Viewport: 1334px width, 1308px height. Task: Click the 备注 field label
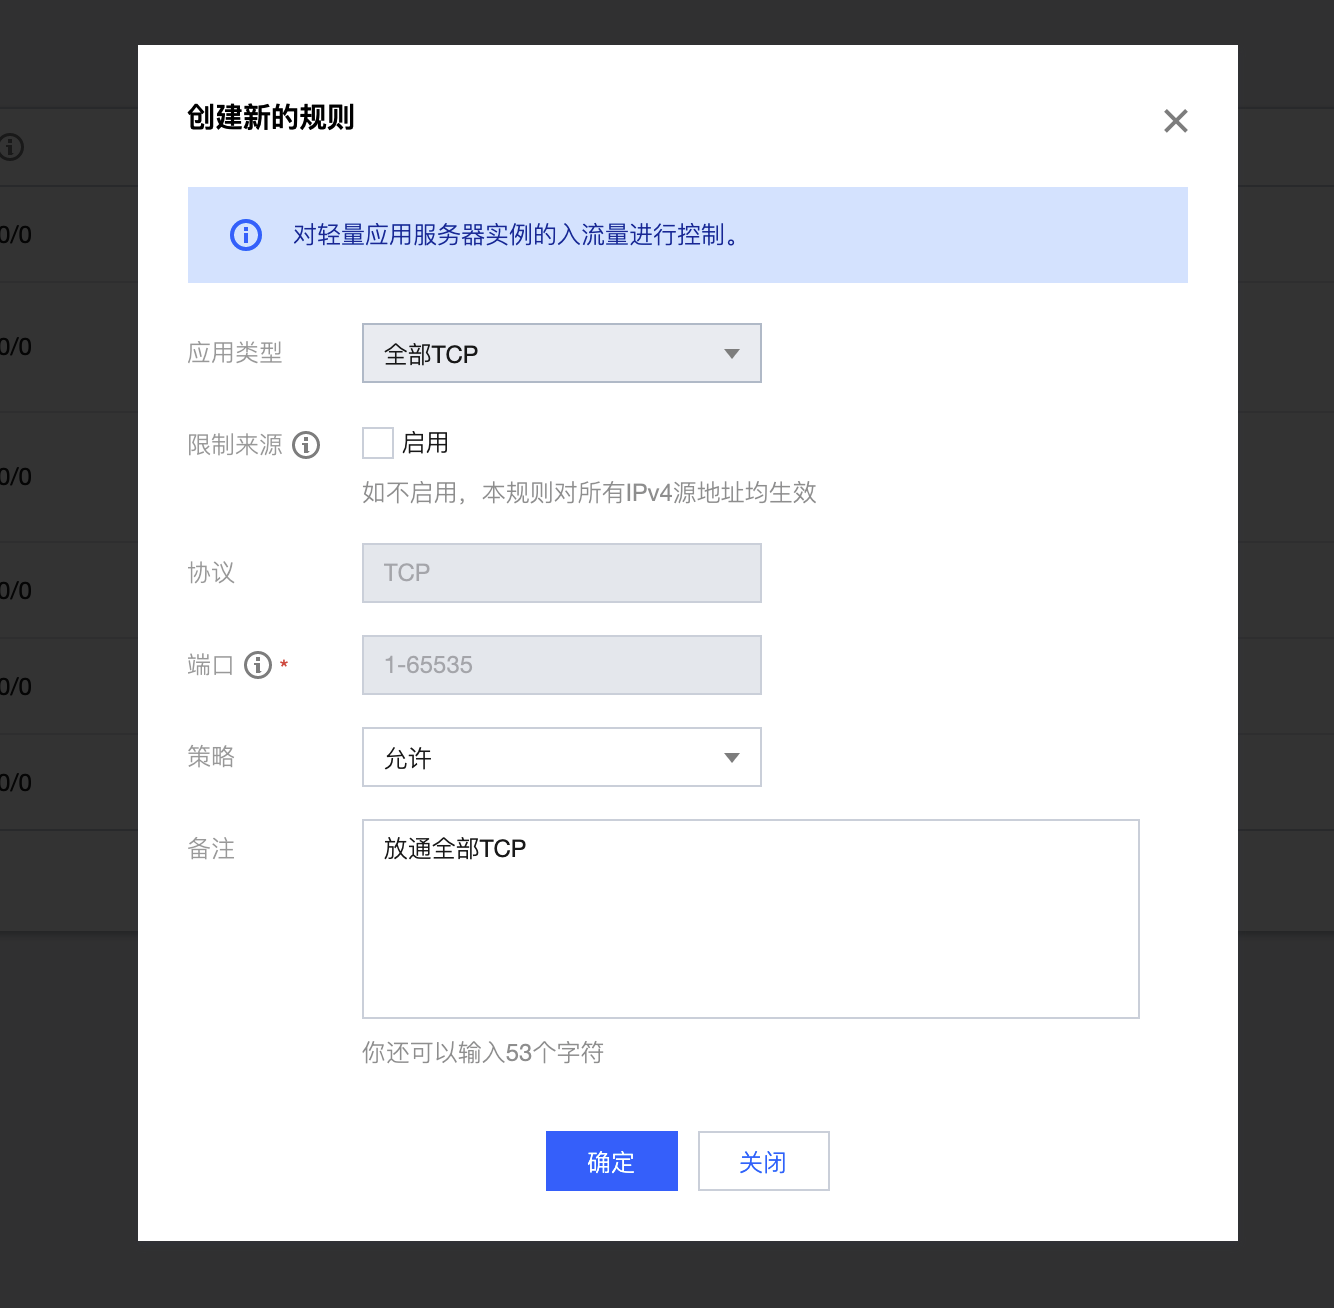click(211, 849)
